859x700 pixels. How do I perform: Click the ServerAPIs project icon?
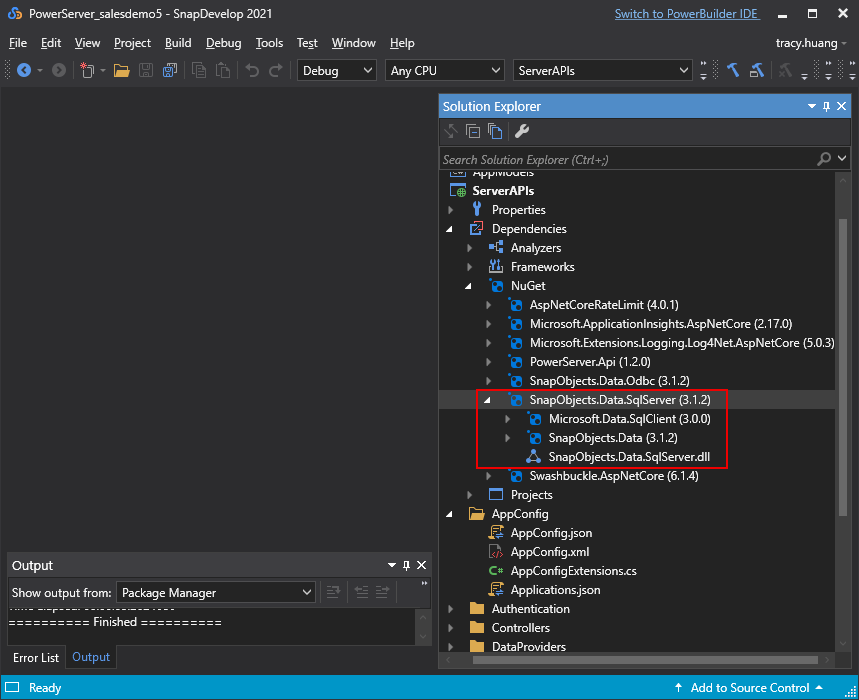457,191
